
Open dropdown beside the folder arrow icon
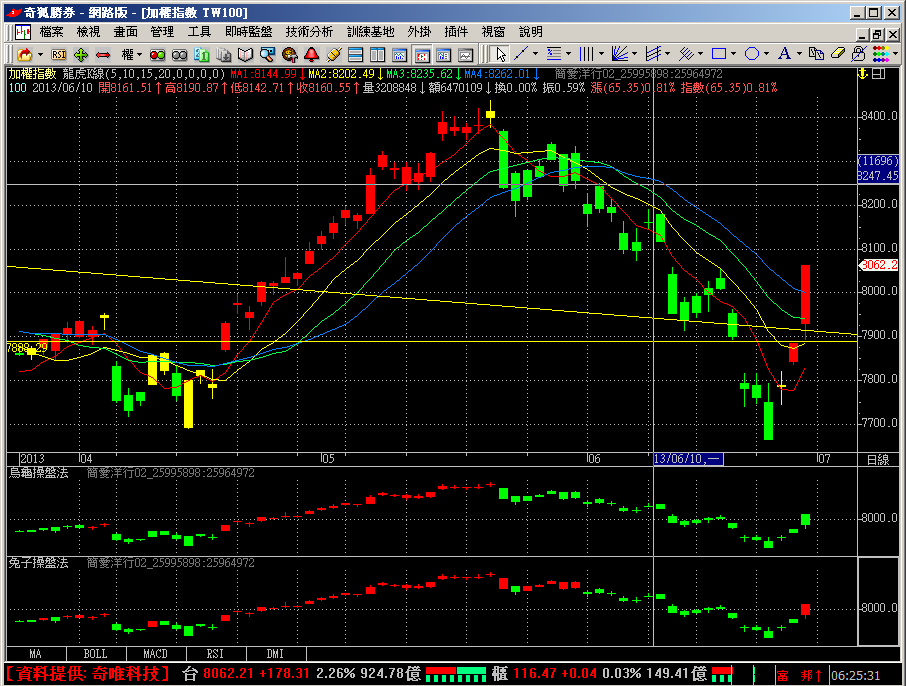[40, 54]
